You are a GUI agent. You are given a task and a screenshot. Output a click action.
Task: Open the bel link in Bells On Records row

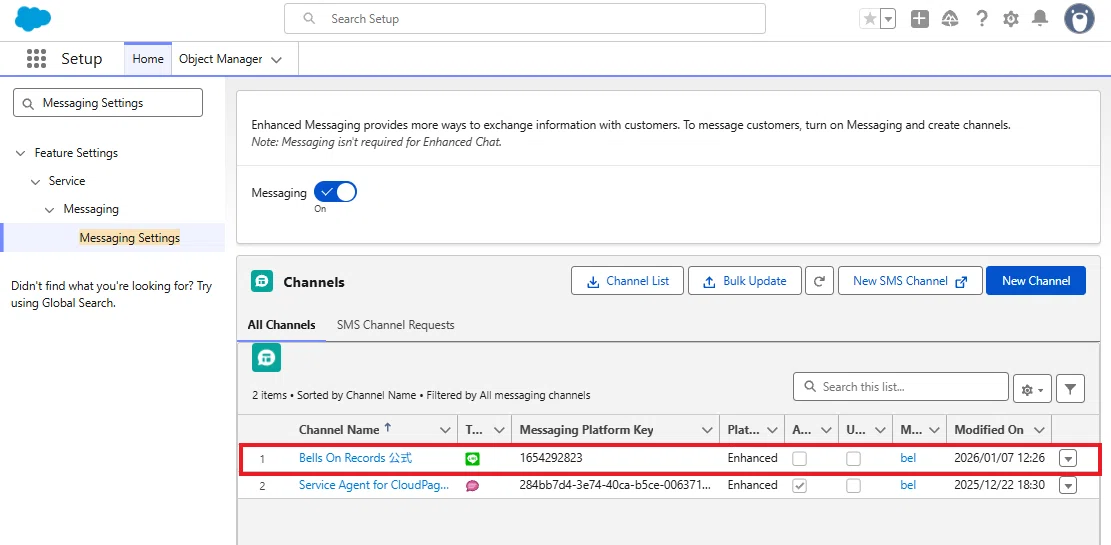pos(908,458)
